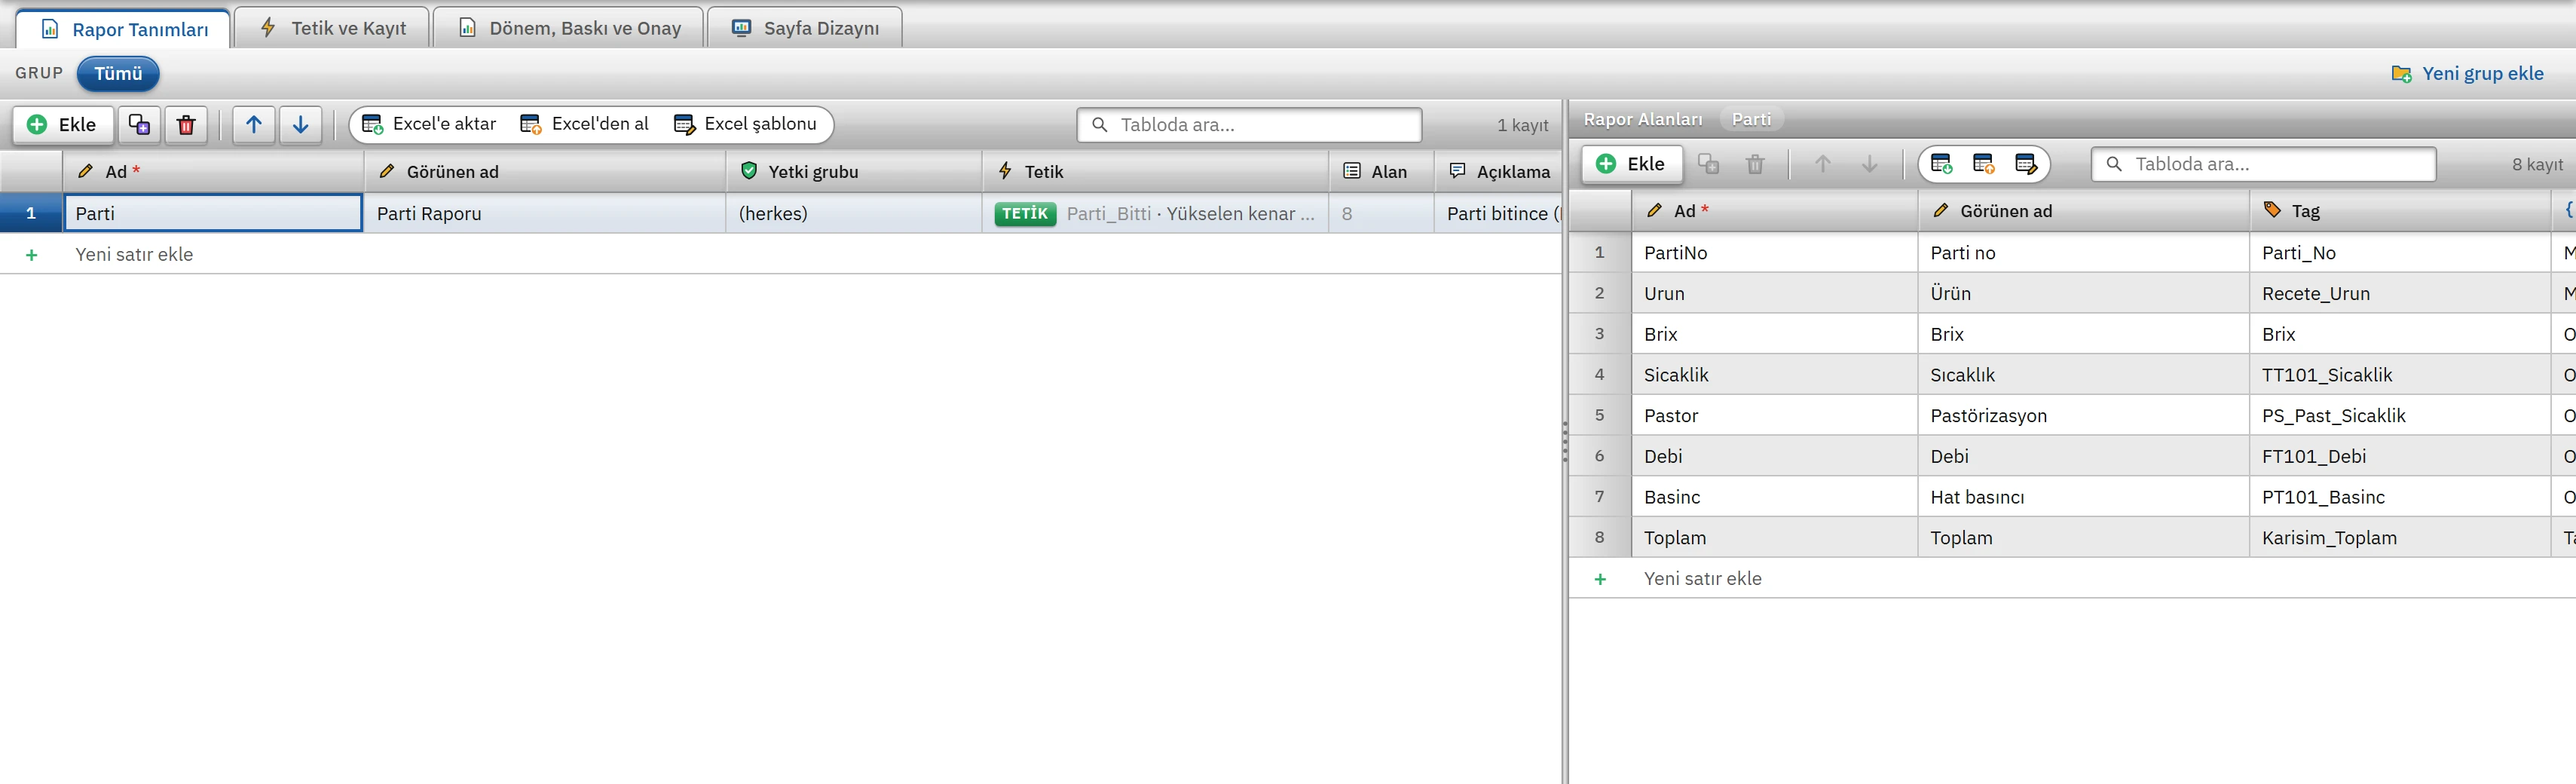Open the Tetik ve Kayıt tab
This screenshot has width=2576, height=784.
click(x=333, y=28)
